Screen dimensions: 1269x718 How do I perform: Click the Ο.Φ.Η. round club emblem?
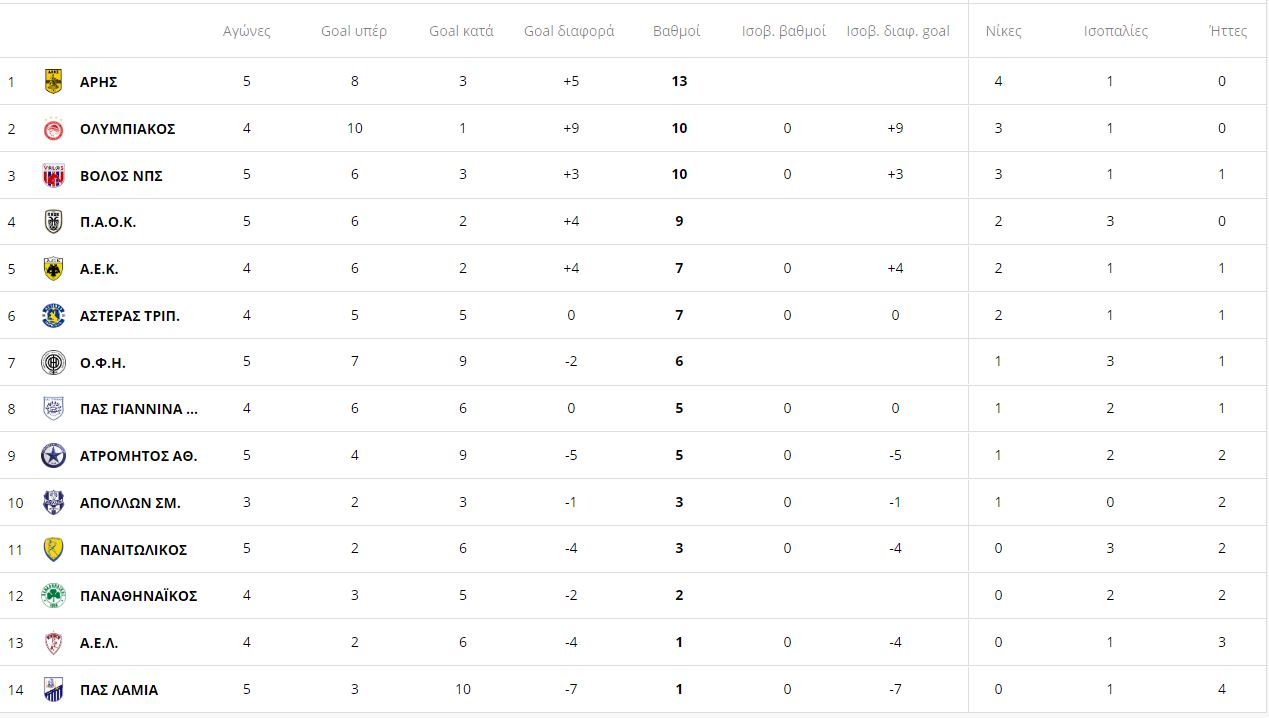point(54,363)
